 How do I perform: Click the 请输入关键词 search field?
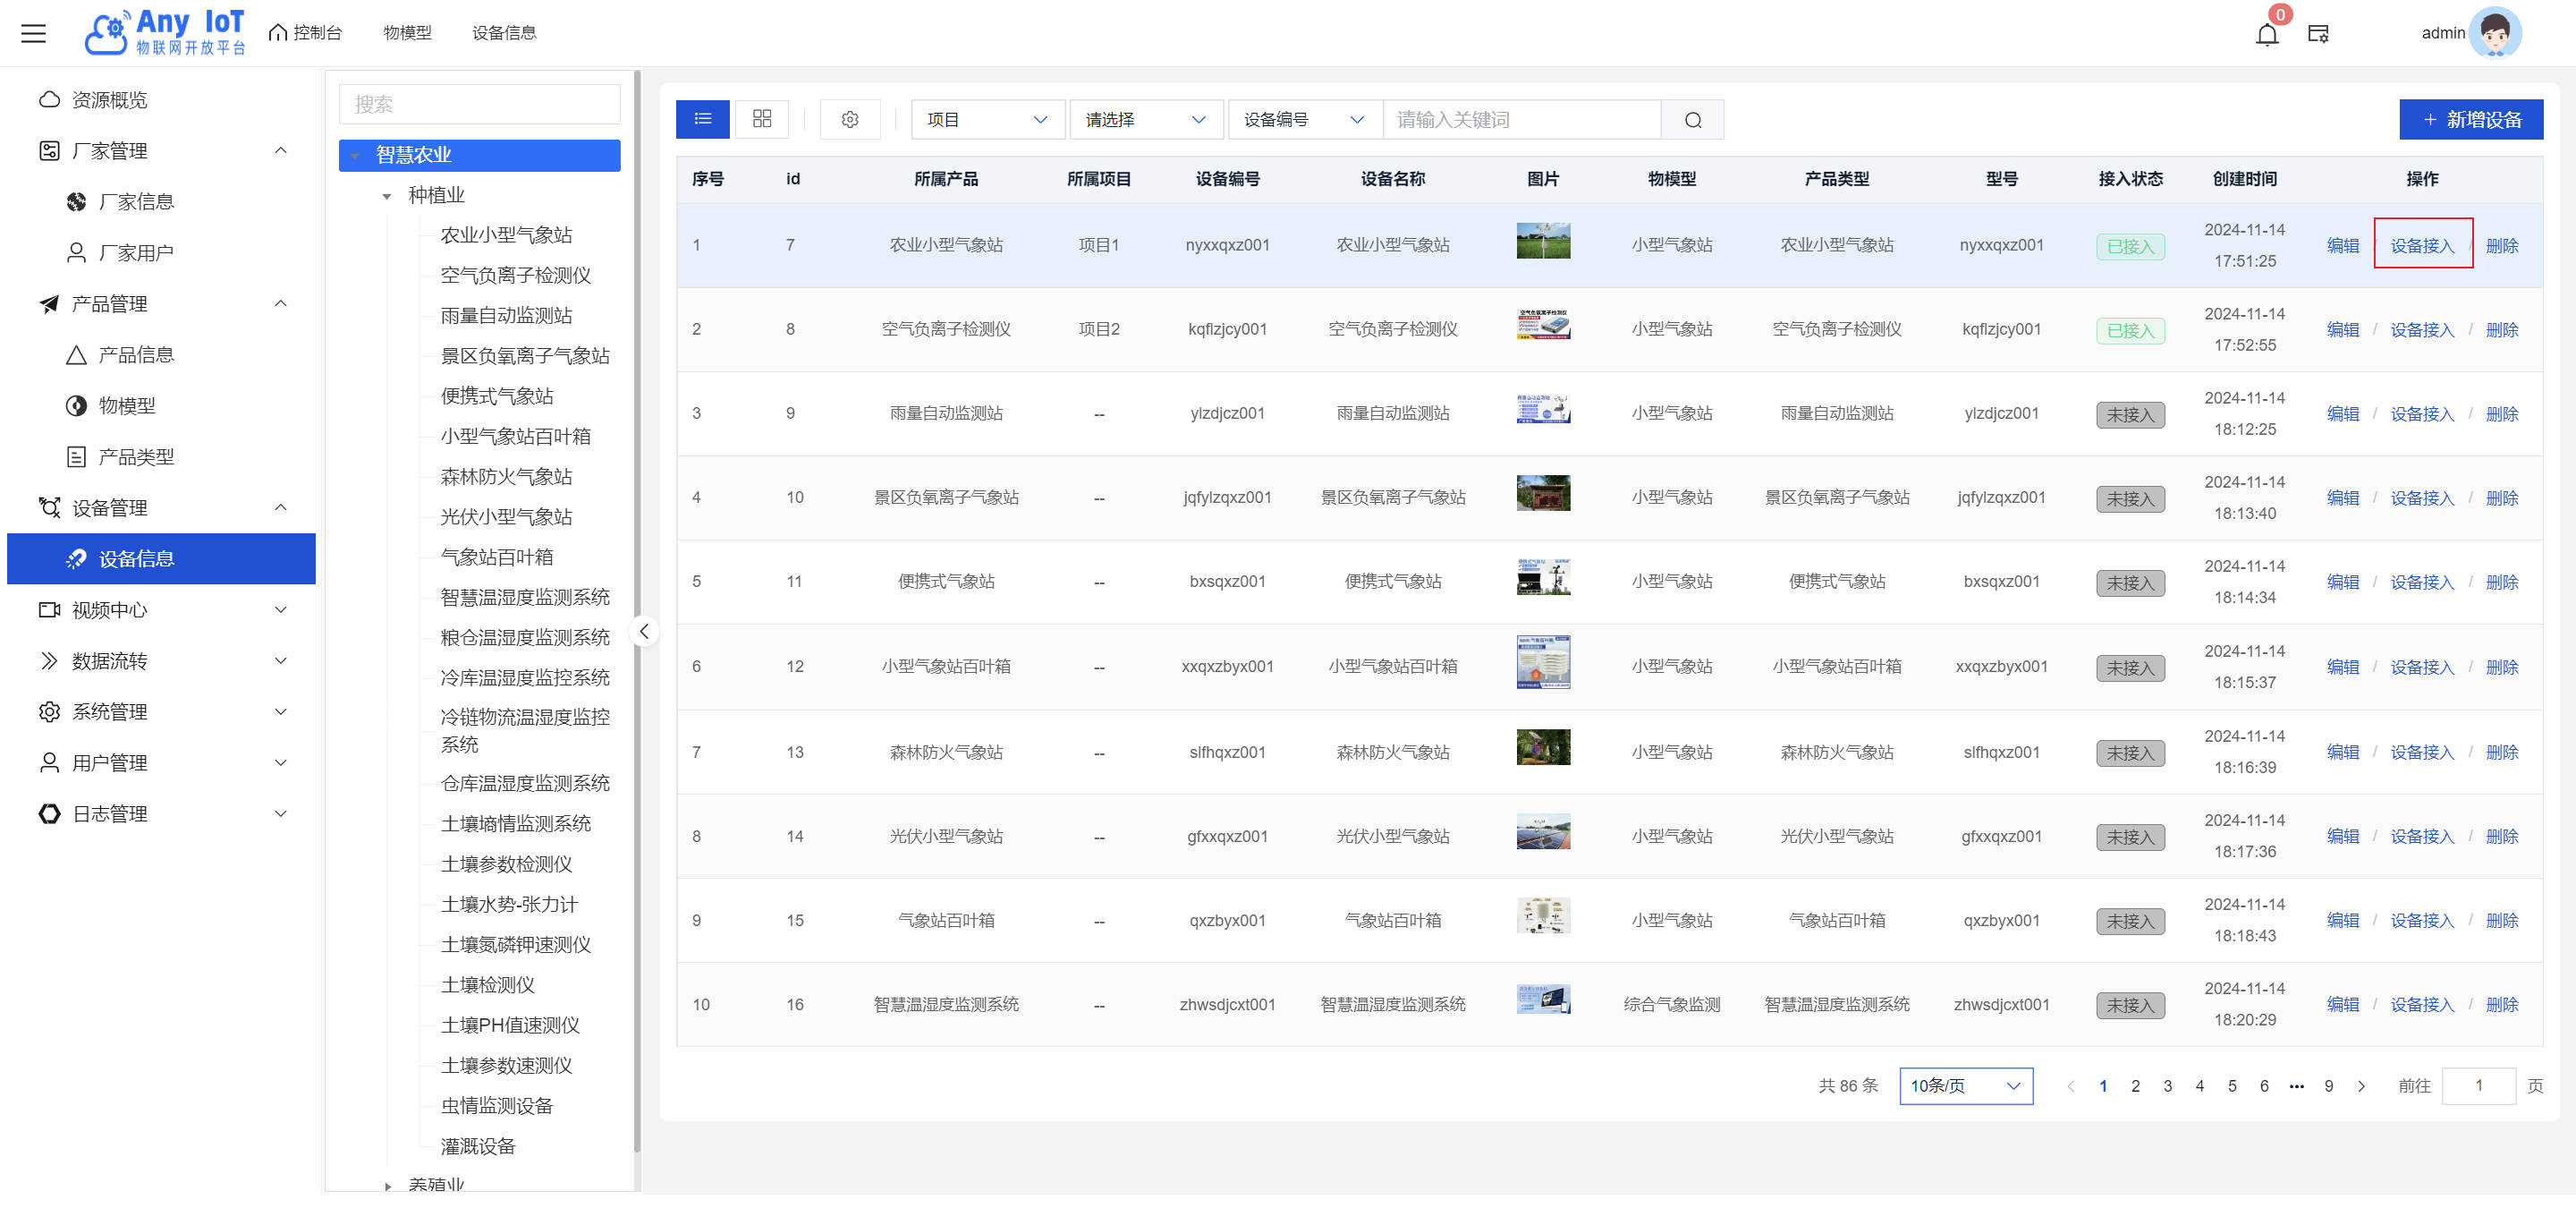point(1520,120)
